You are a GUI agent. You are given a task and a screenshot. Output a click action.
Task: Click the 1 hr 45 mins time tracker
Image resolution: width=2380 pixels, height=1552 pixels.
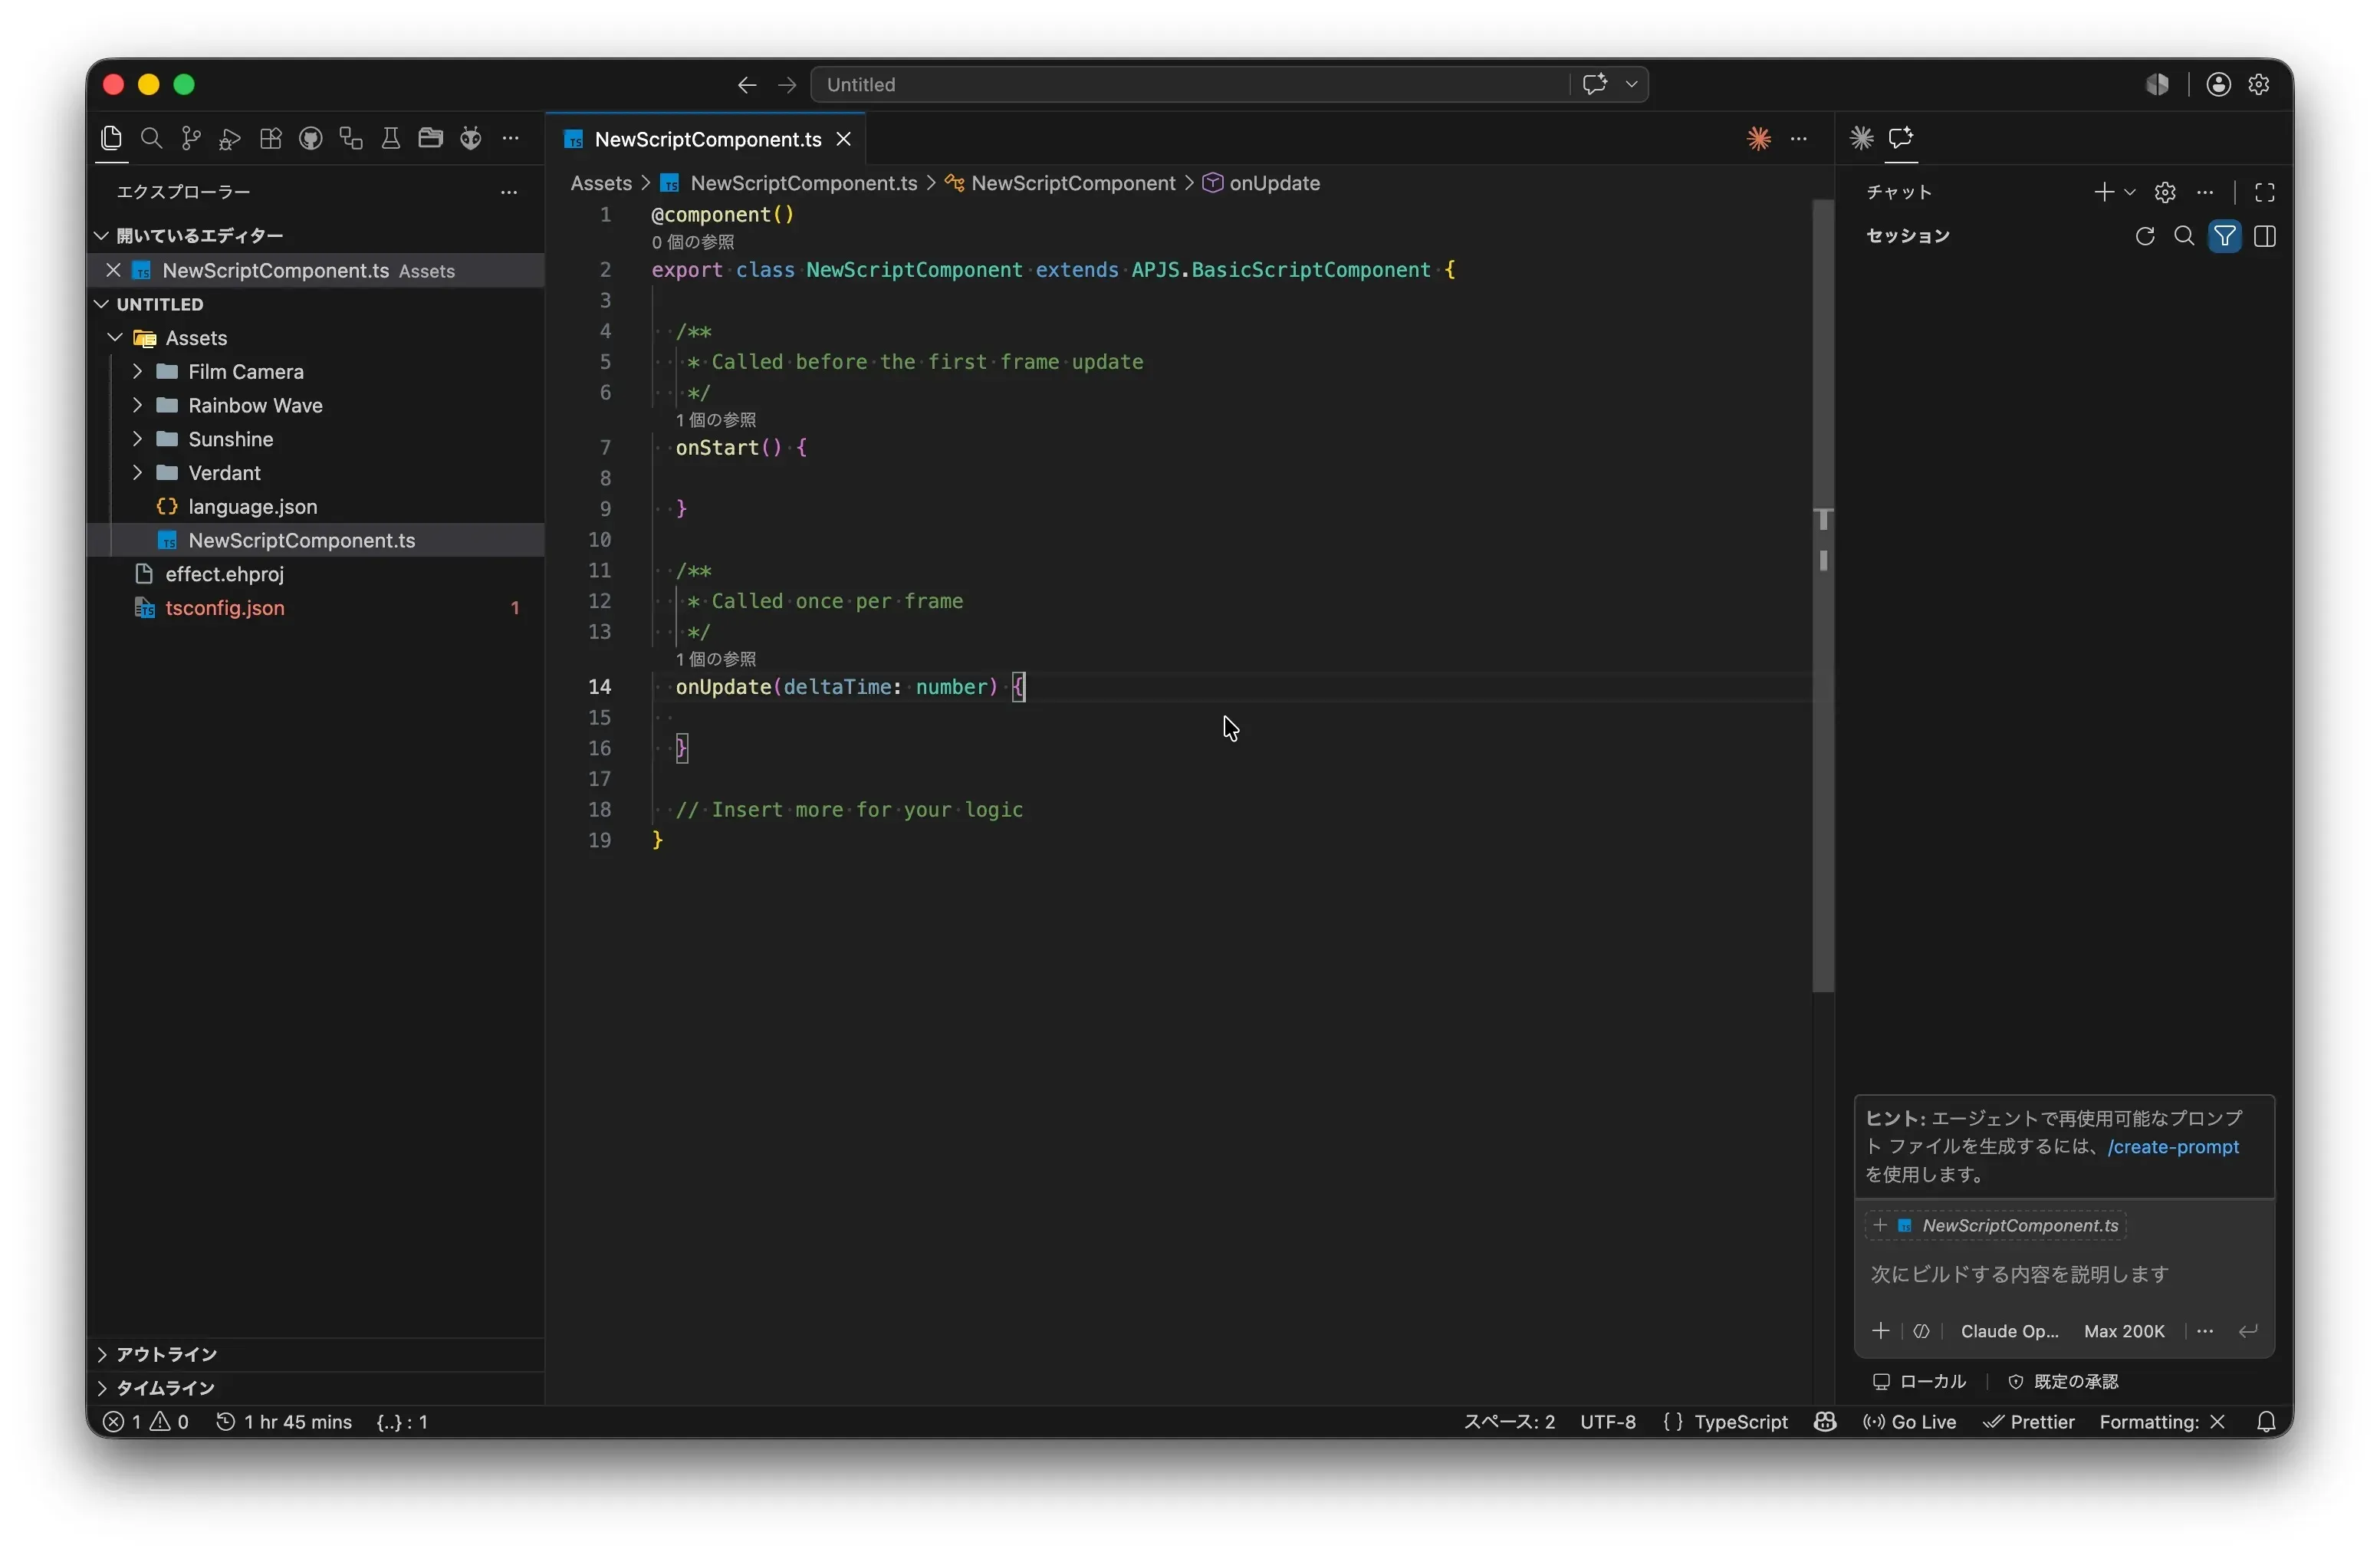click(x=284, y=1422)
